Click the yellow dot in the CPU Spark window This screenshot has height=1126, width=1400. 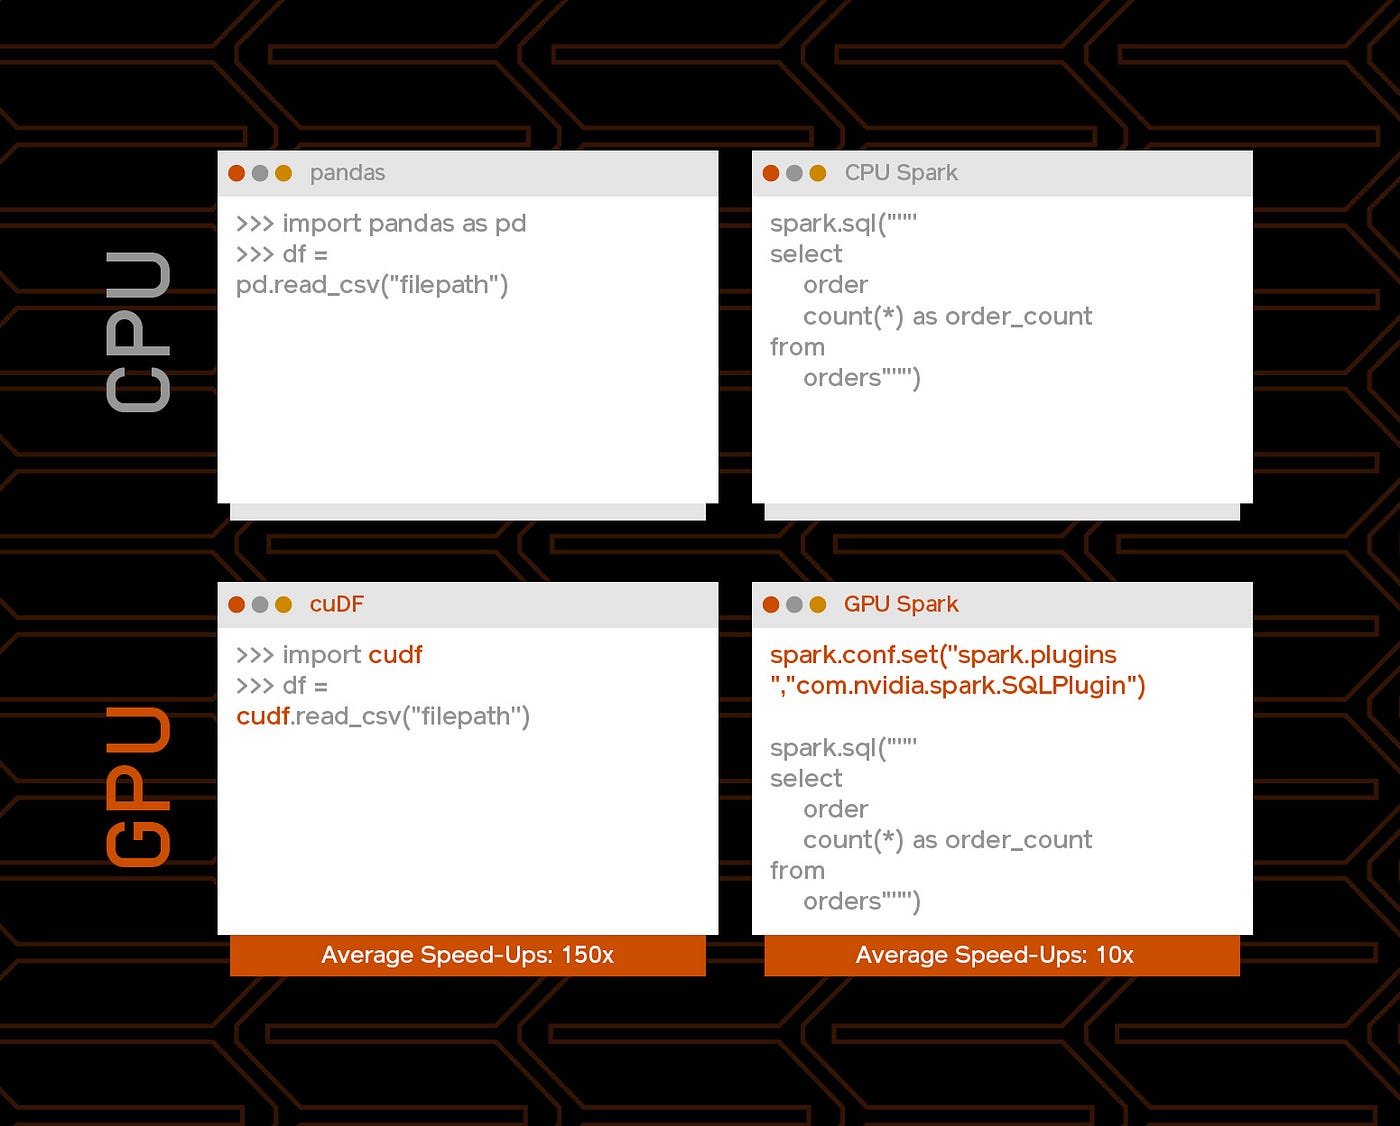point(818,173)
